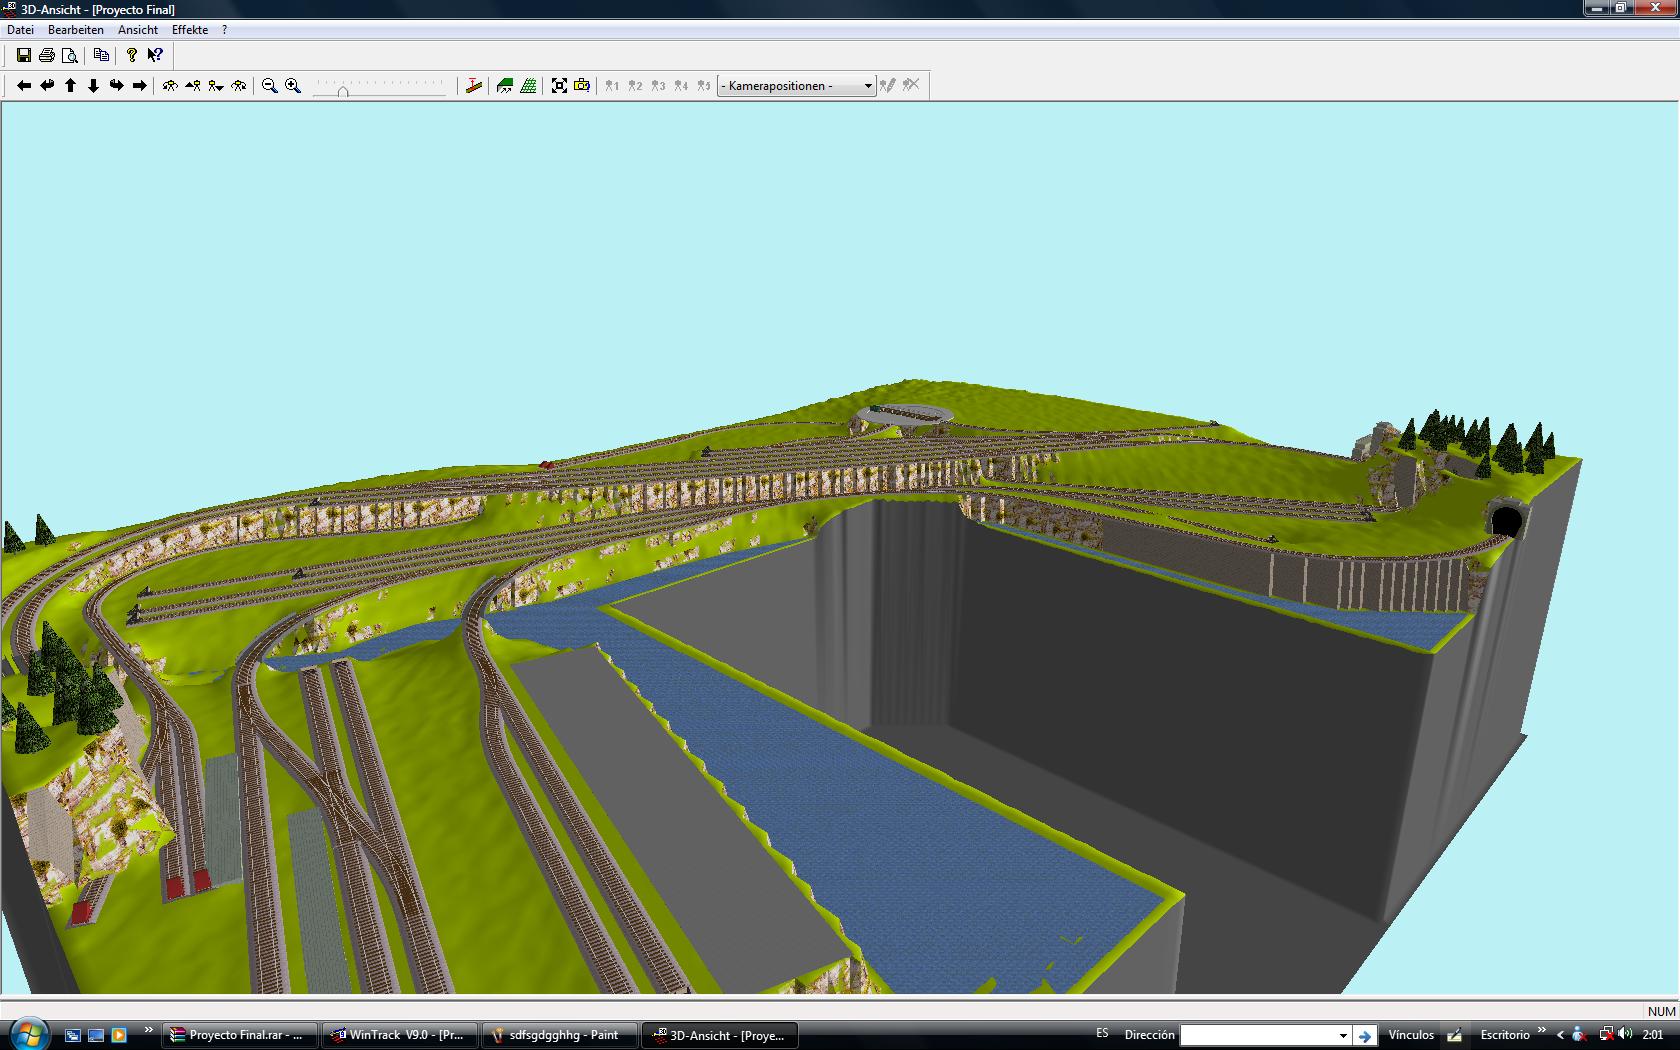Switch to WinTrack V9.0 taskbar button
Viewport: 1680px width, 1050px height.
point(401,1035)
